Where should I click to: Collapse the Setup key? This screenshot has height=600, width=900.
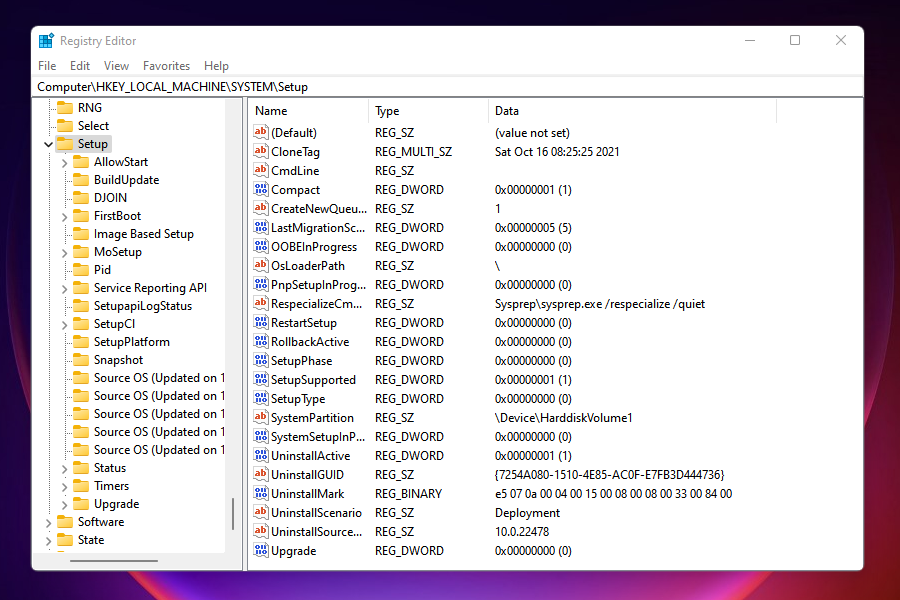point(47,143)
